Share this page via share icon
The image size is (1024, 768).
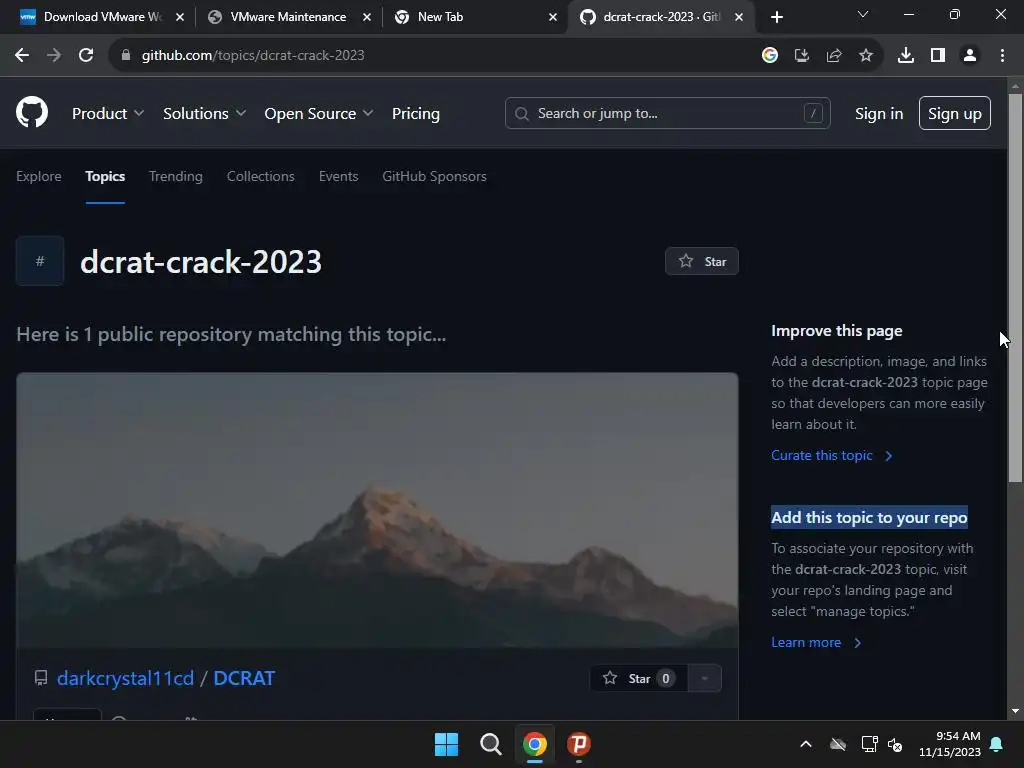pyautogui.click(x=834, y=56)
